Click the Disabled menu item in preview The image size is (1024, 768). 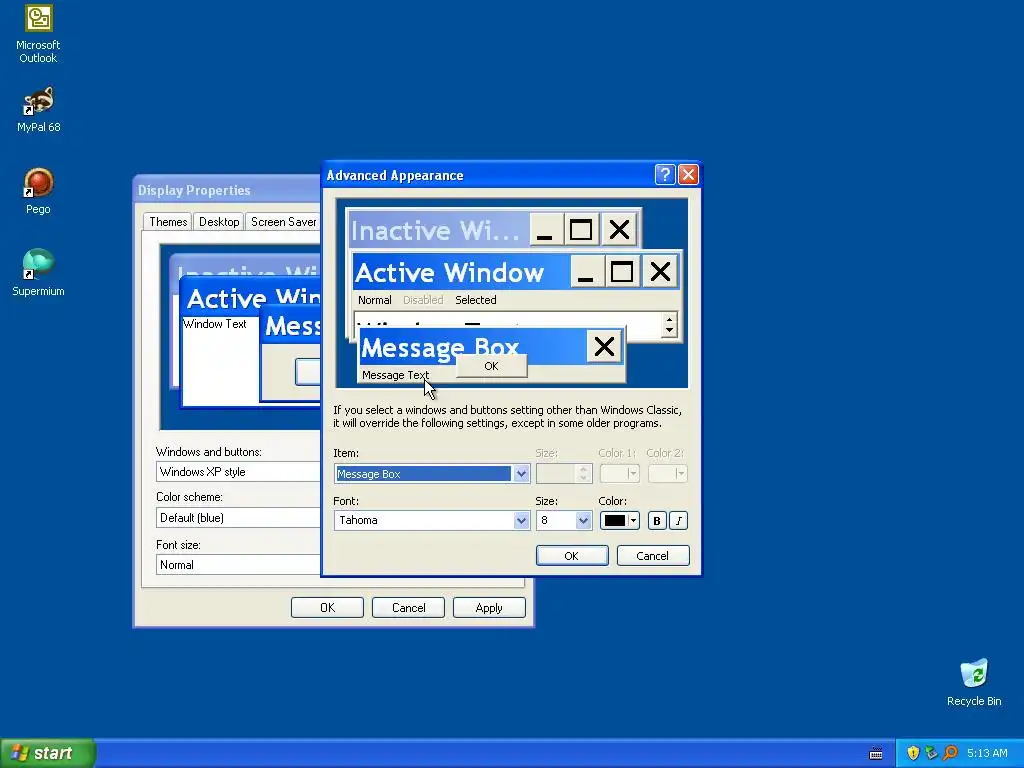click(x=423, y=300)
